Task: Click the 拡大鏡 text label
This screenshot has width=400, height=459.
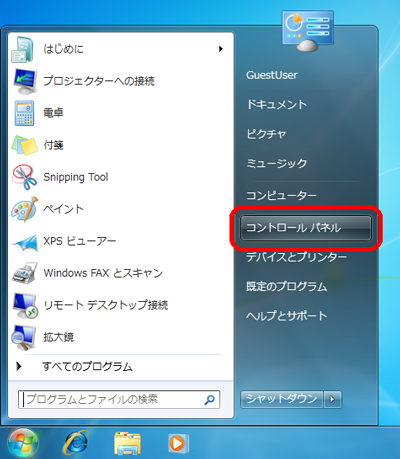Action: tap(58, 337)
